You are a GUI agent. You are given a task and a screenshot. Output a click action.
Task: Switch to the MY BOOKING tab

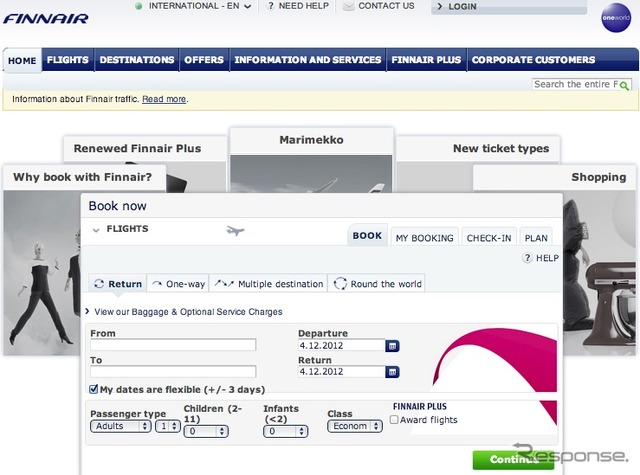click(424, 238)
